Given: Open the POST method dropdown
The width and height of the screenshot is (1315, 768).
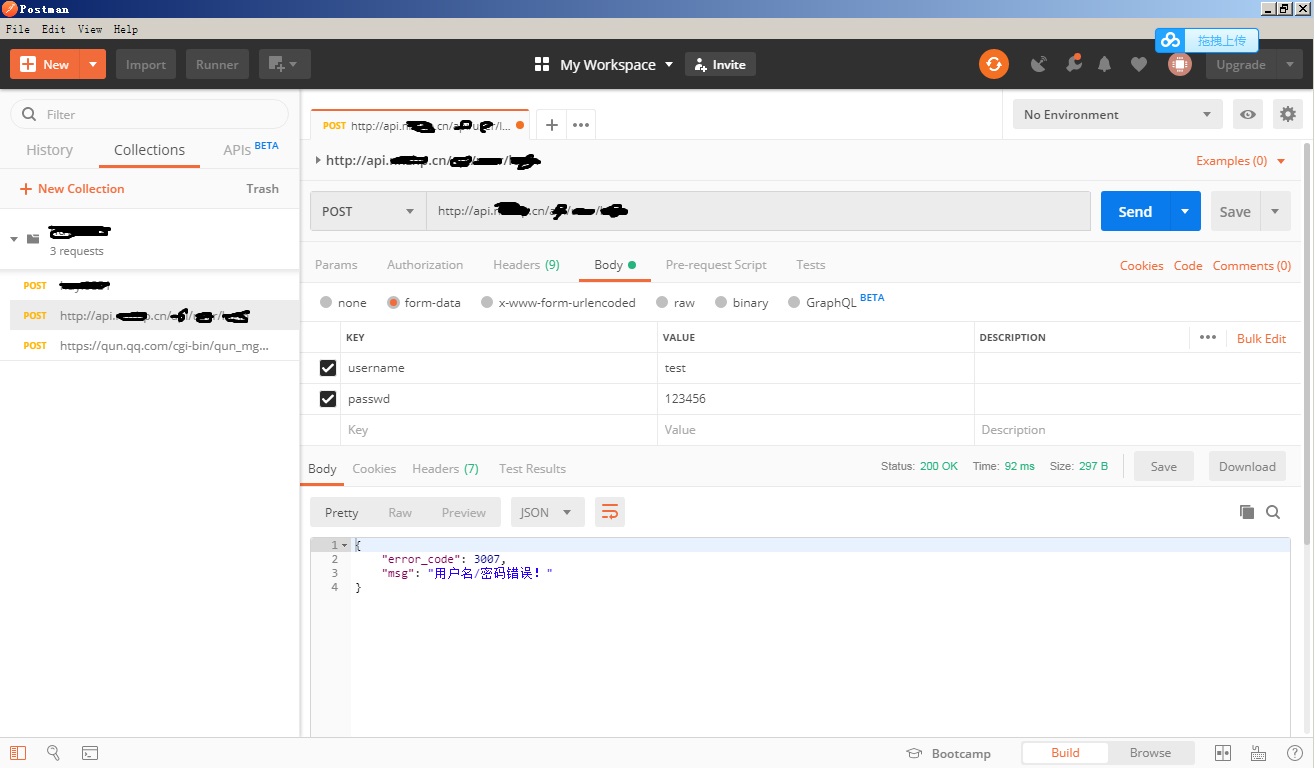Looking at the screenshot, I should (x=368, y=211).
